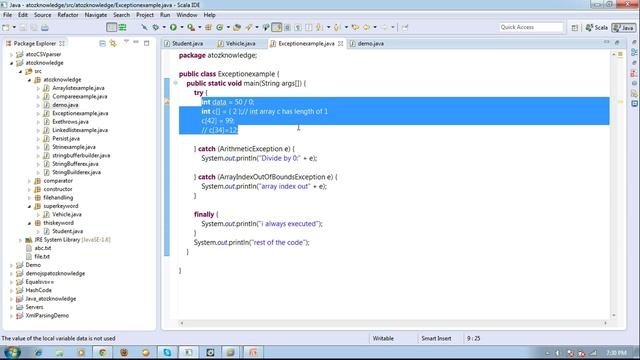Open dropdown next to Debug icon
Image resolution: width=640 pixels, height=360 pixels.
click(x=164, y=27)
